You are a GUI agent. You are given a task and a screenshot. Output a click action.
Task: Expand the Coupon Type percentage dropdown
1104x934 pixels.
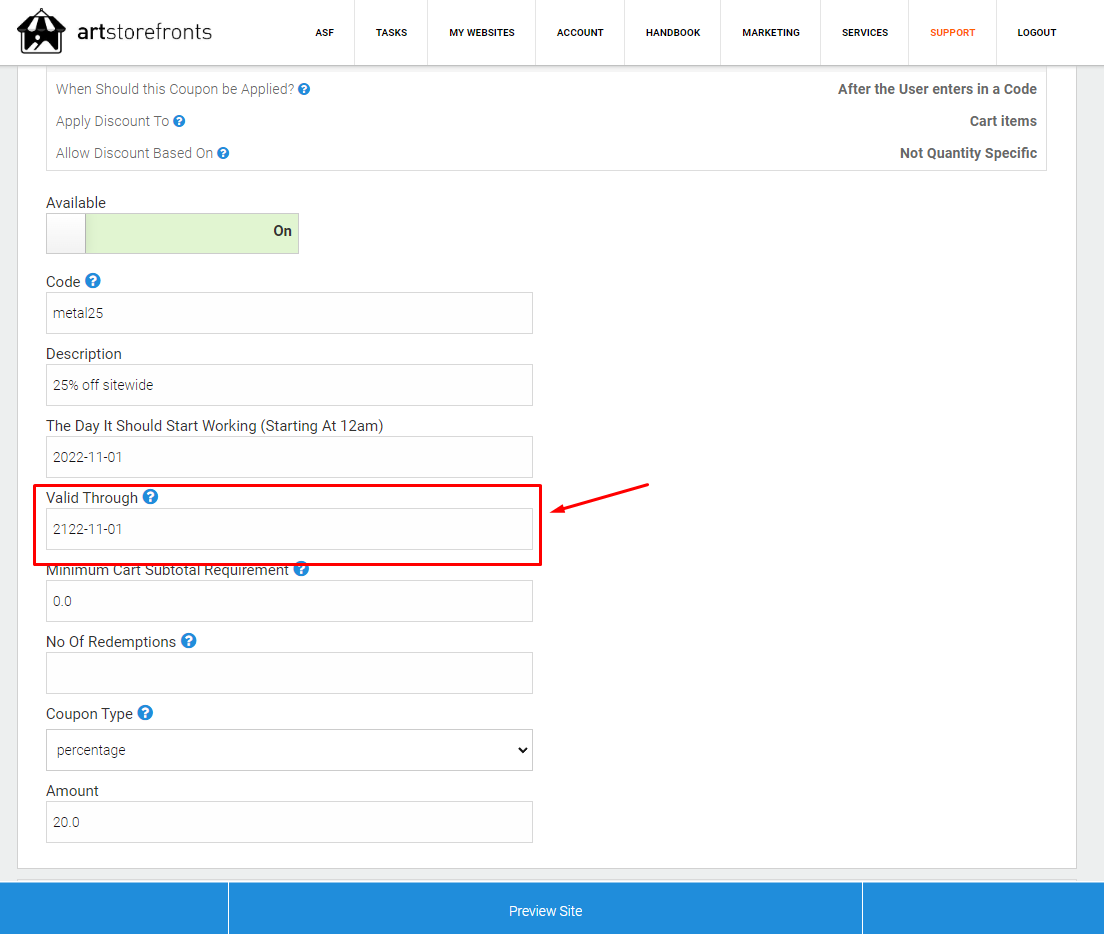(x=289, y=750)
